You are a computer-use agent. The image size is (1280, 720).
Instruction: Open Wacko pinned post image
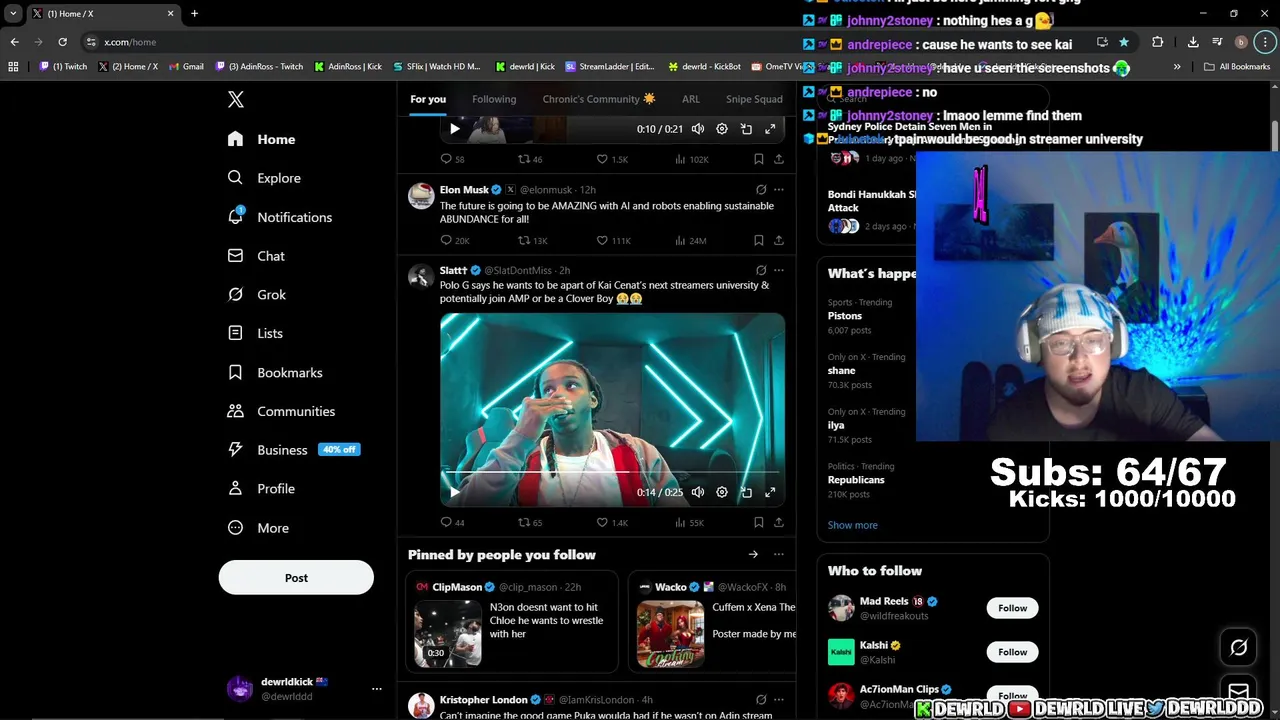click(670, 634)
